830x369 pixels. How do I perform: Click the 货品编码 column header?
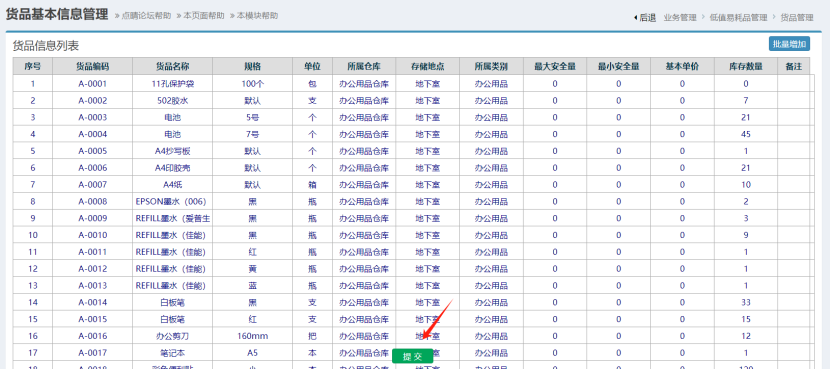click(x=93, y=67)
